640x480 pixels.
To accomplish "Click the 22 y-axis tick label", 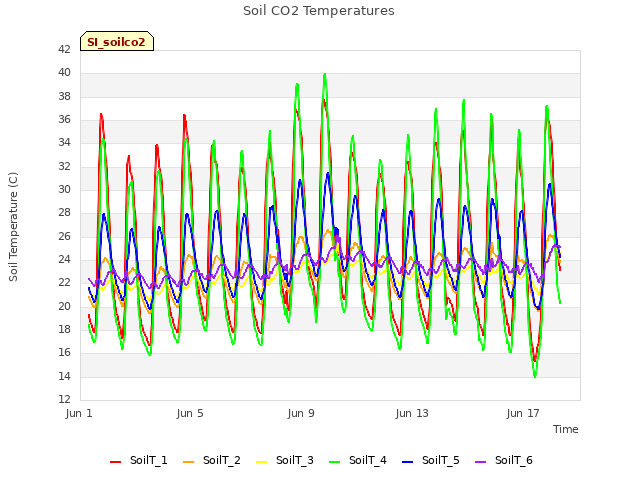I will tap(64, 282).
